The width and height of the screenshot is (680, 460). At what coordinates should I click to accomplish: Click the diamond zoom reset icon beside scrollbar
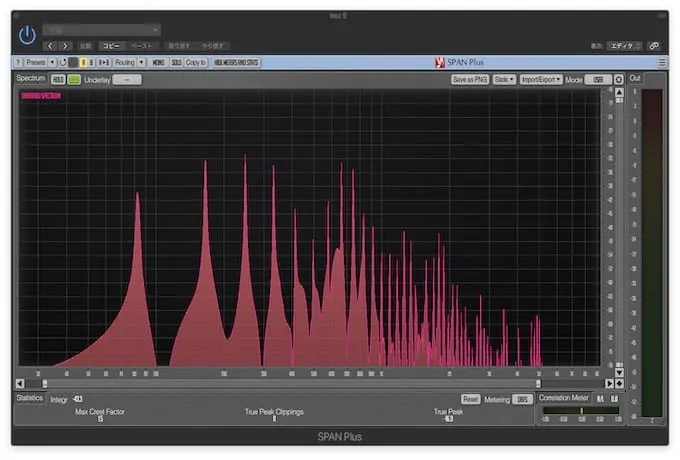[x=619, y=383]
